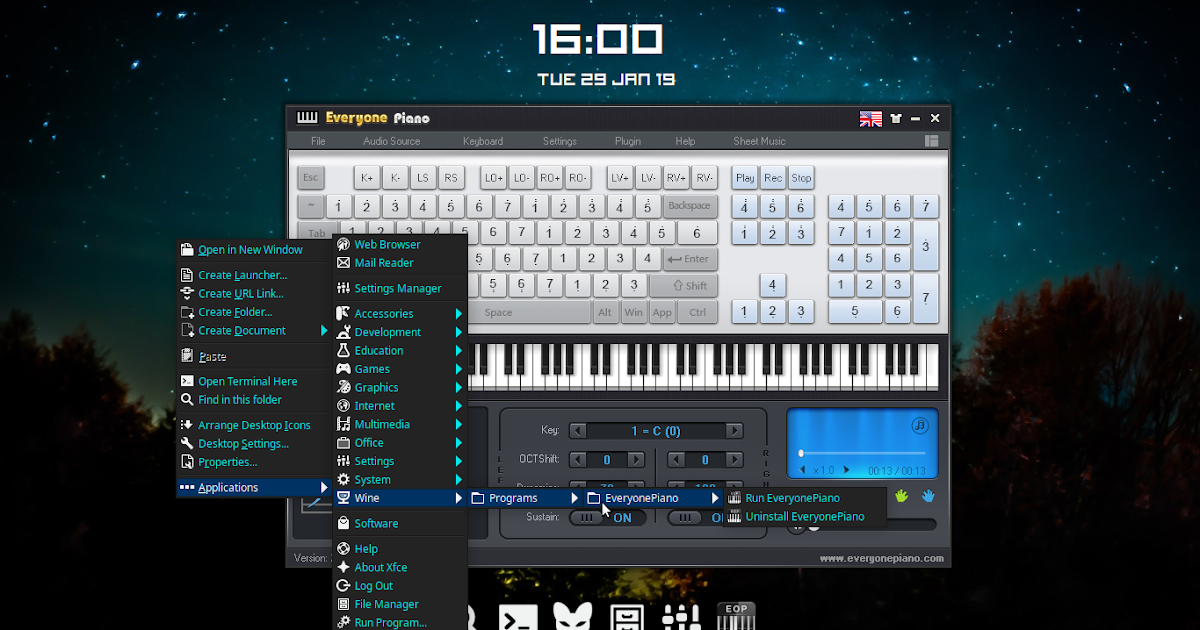The image size is (1200, 630).
Task: Click the LS button
Action: tap(423, 178)
